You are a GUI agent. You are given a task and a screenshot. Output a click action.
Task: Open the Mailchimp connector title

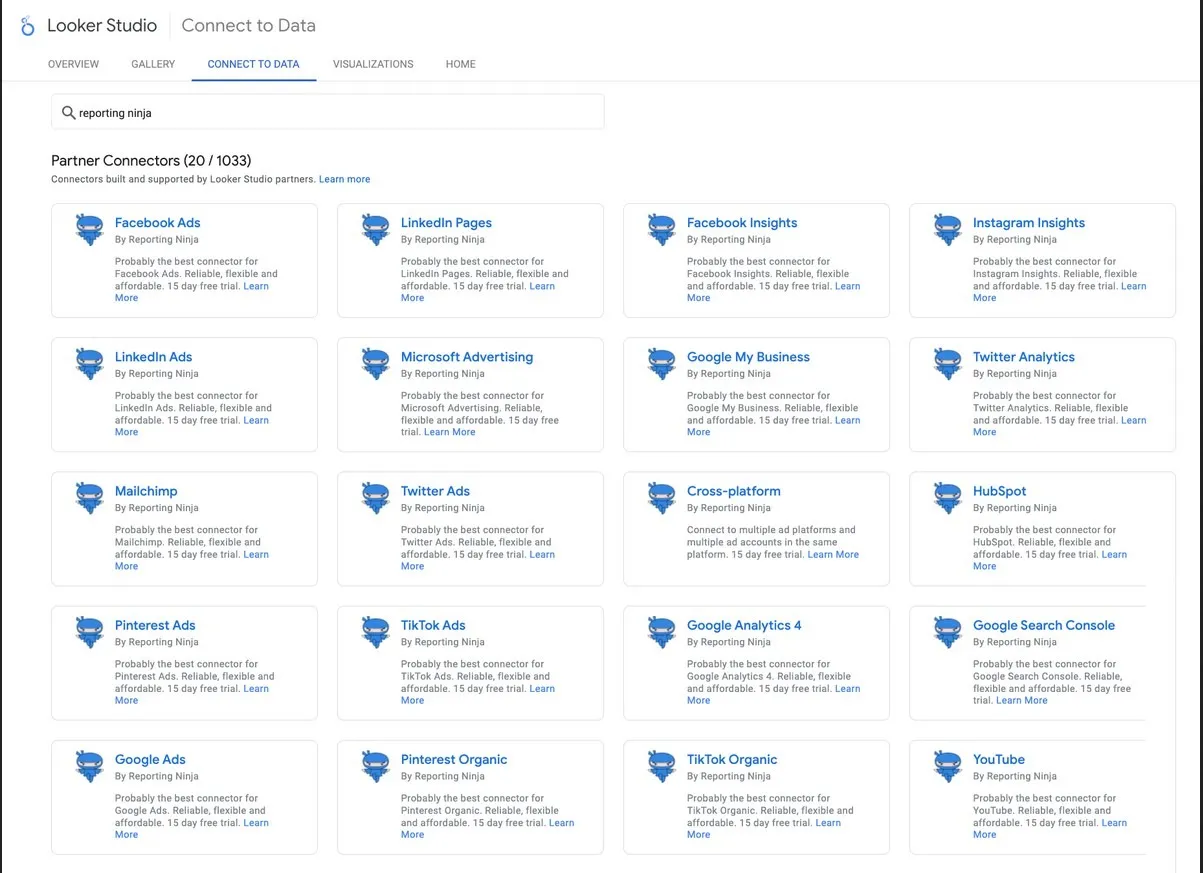(x=146, y=491)
